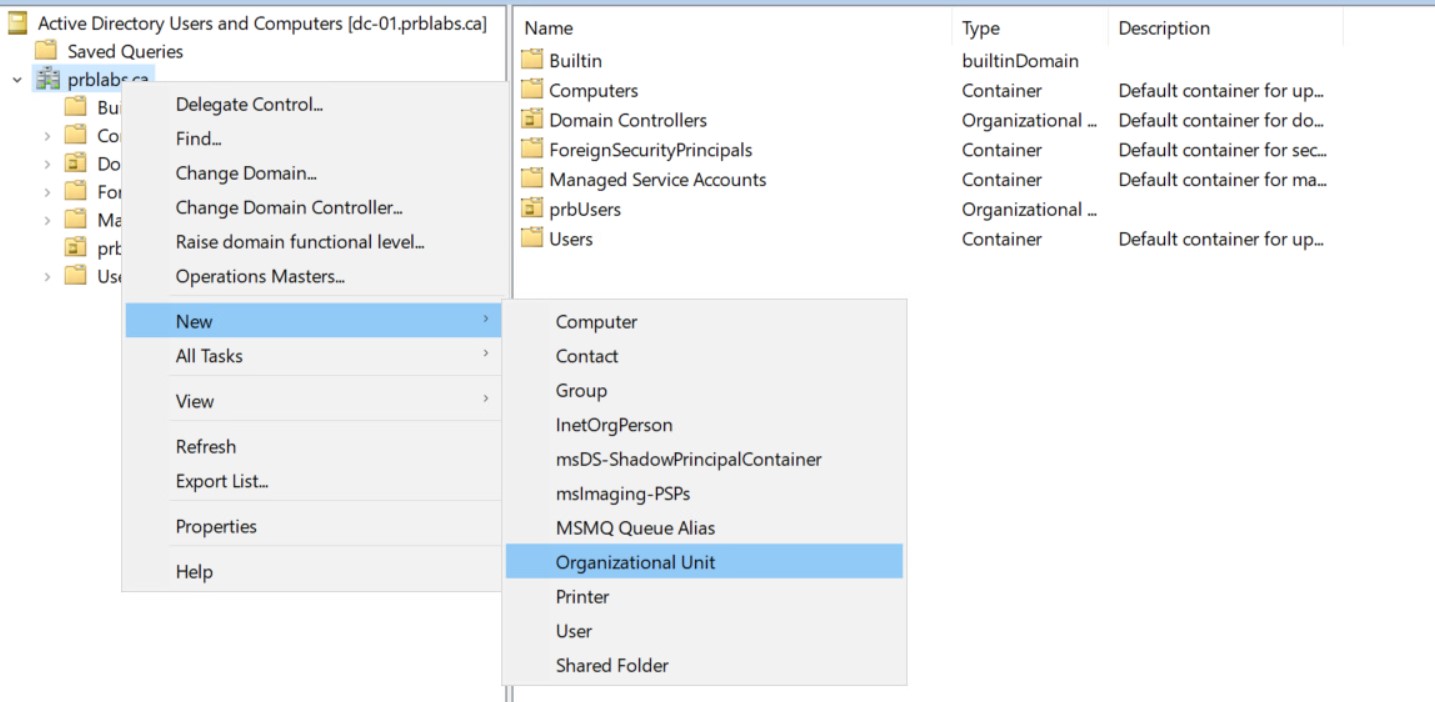Click Raise domain functional level option
Image resolution: width=1435 pixels, height=702 pixels.
point(300,242)
